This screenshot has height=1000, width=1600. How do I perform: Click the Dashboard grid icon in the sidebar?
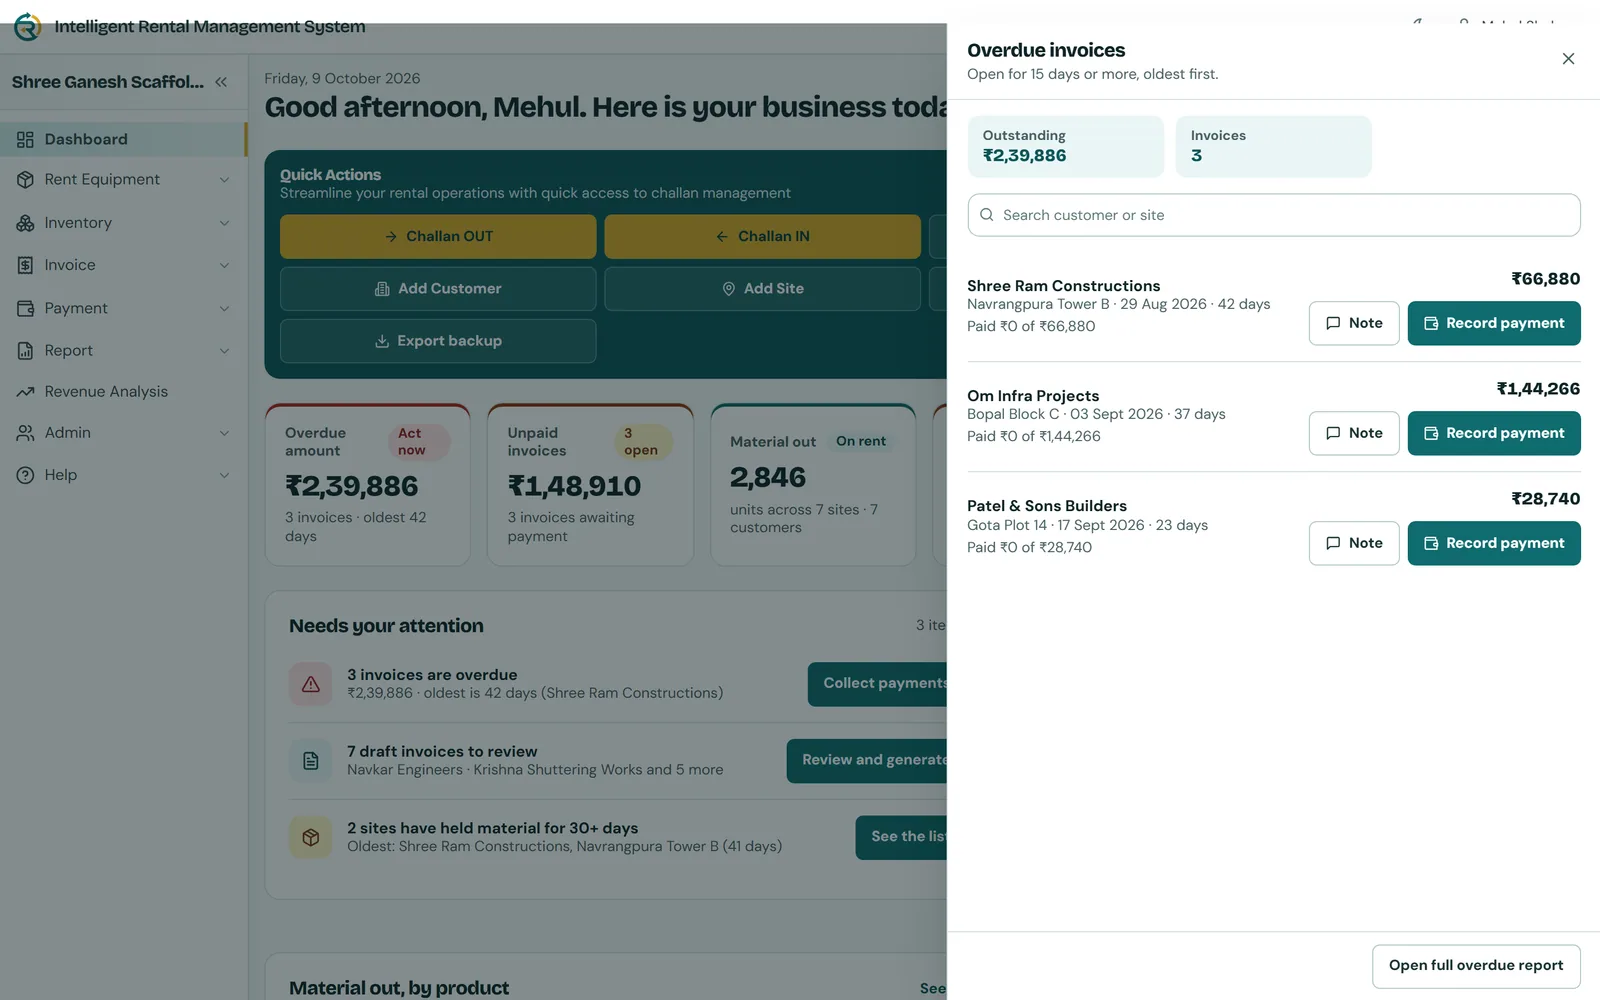coord(25,139)
